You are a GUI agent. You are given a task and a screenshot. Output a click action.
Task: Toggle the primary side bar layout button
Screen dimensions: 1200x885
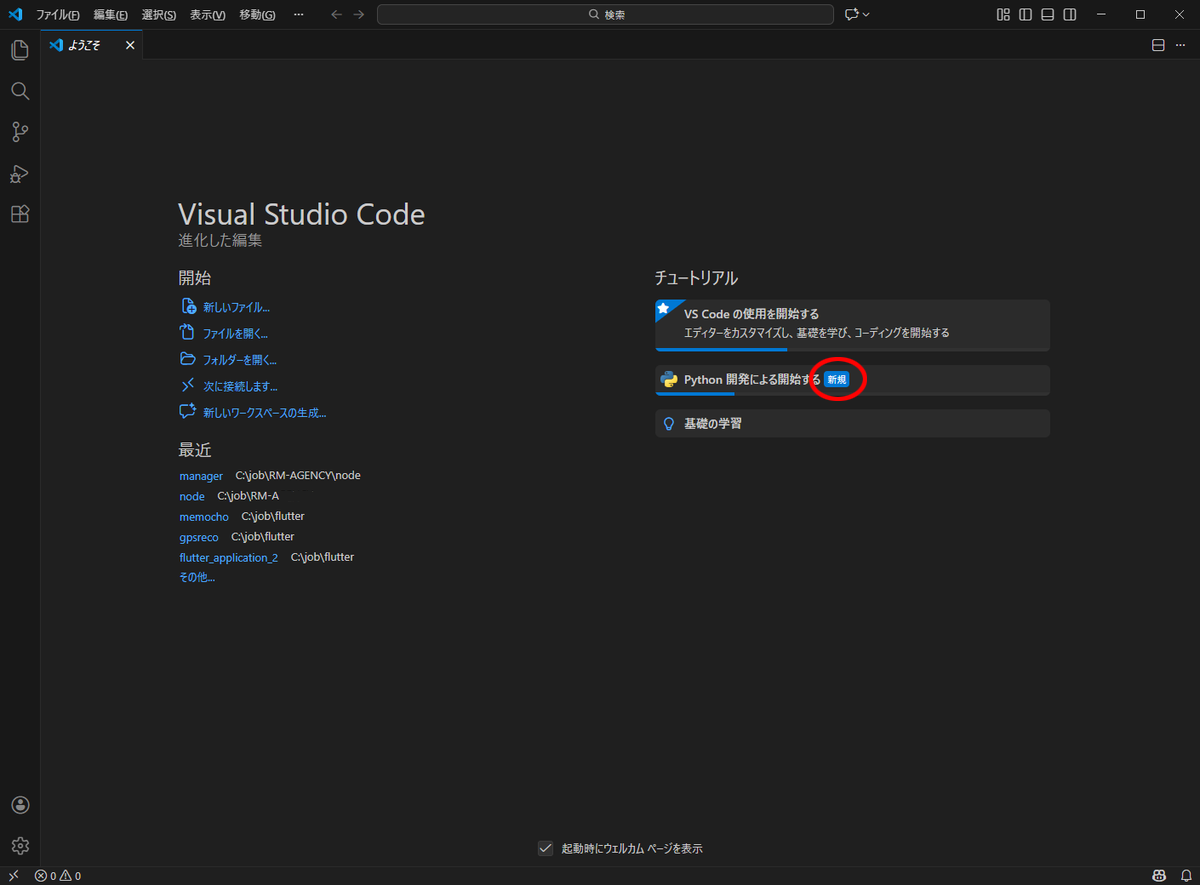[x=1026, y=14]
